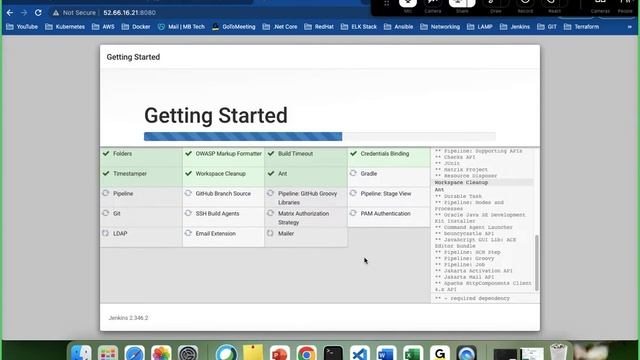
Task: Click the install log scrollbar
Action: tap(537, 262)
